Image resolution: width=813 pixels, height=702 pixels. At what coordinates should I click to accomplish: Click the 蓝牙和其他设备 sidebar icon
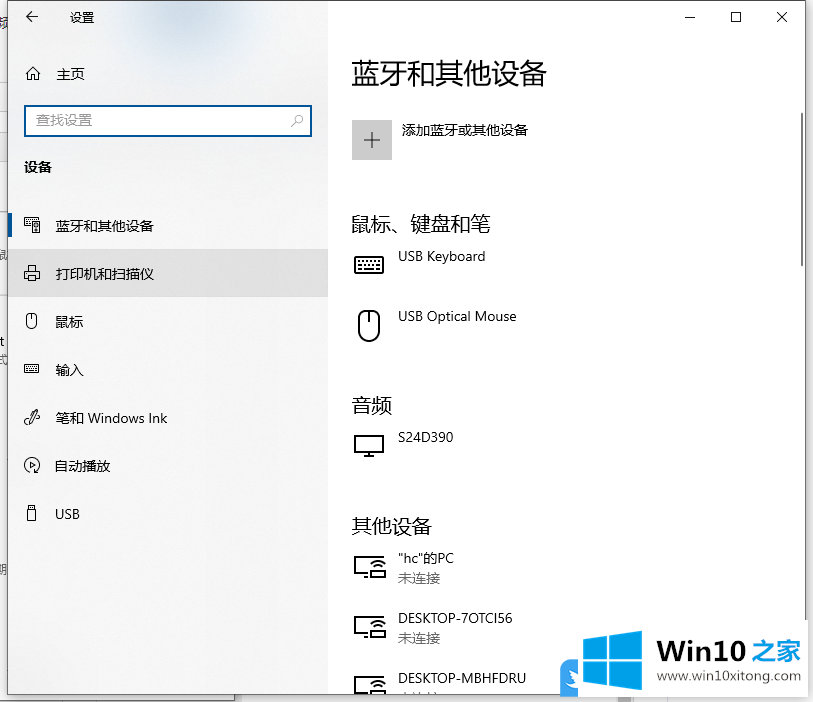(32, 226)
